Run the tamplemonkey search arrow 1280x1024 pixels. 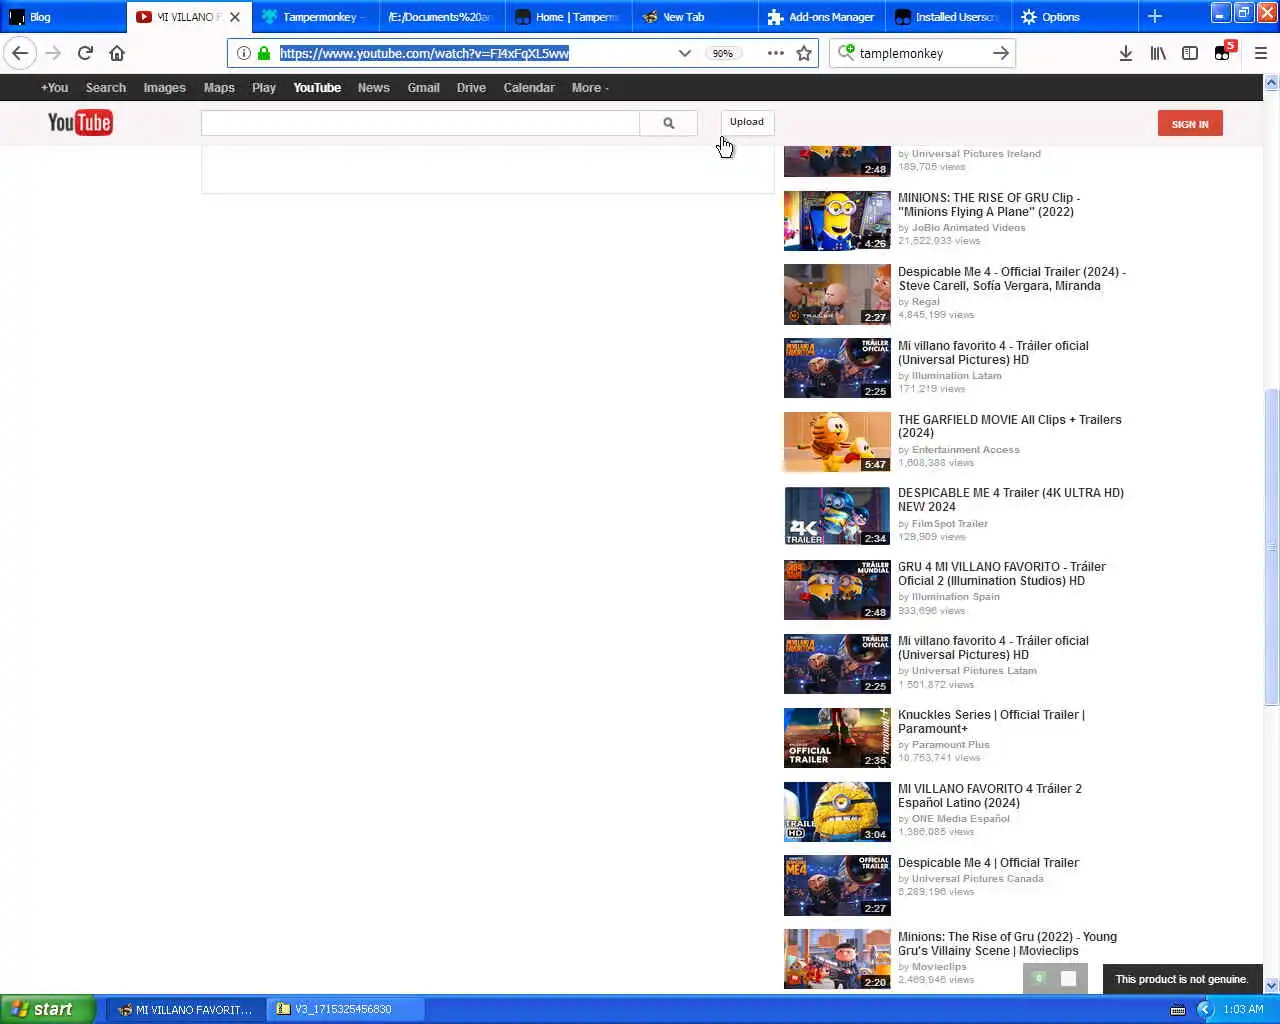[x=1000, y=53]
